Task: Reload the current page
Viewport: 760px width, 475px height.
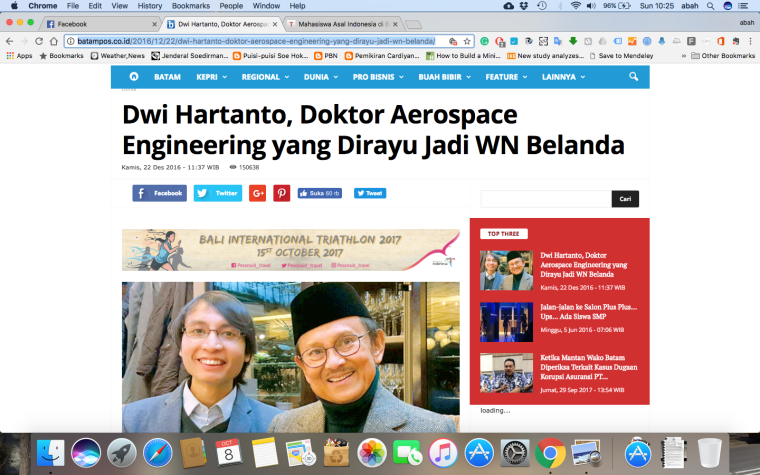Action: click(39, 41)
